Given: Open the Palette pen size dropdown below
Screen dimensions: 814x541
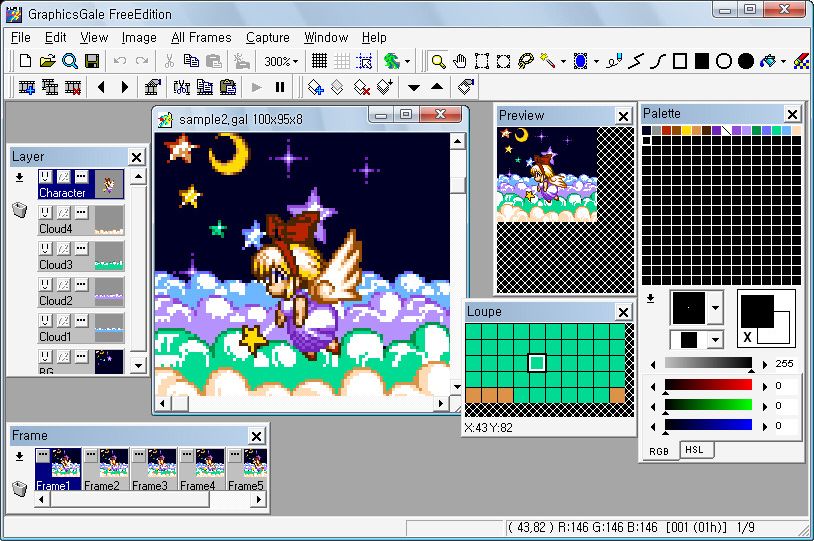Looking at the screenshot, I should click(715, 340).
